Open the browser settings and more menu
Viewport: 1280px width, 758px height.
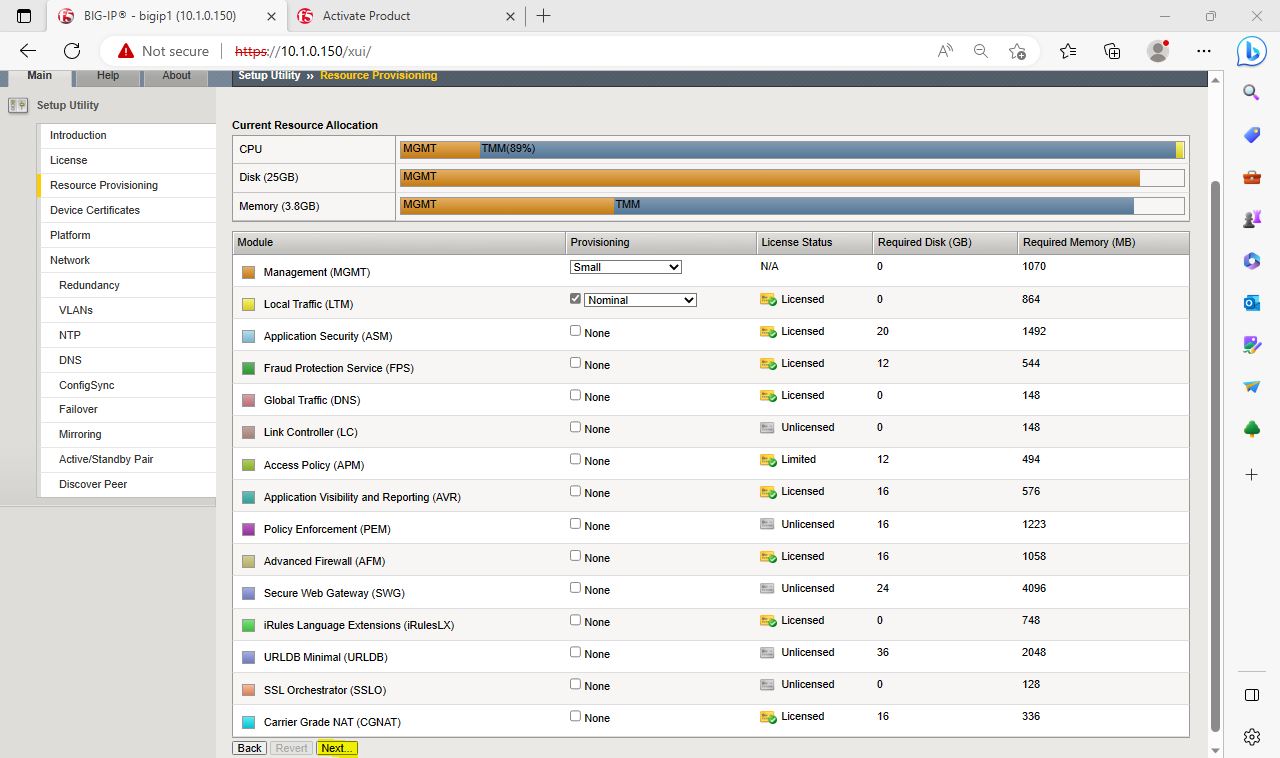click(x=1204, y=51)
